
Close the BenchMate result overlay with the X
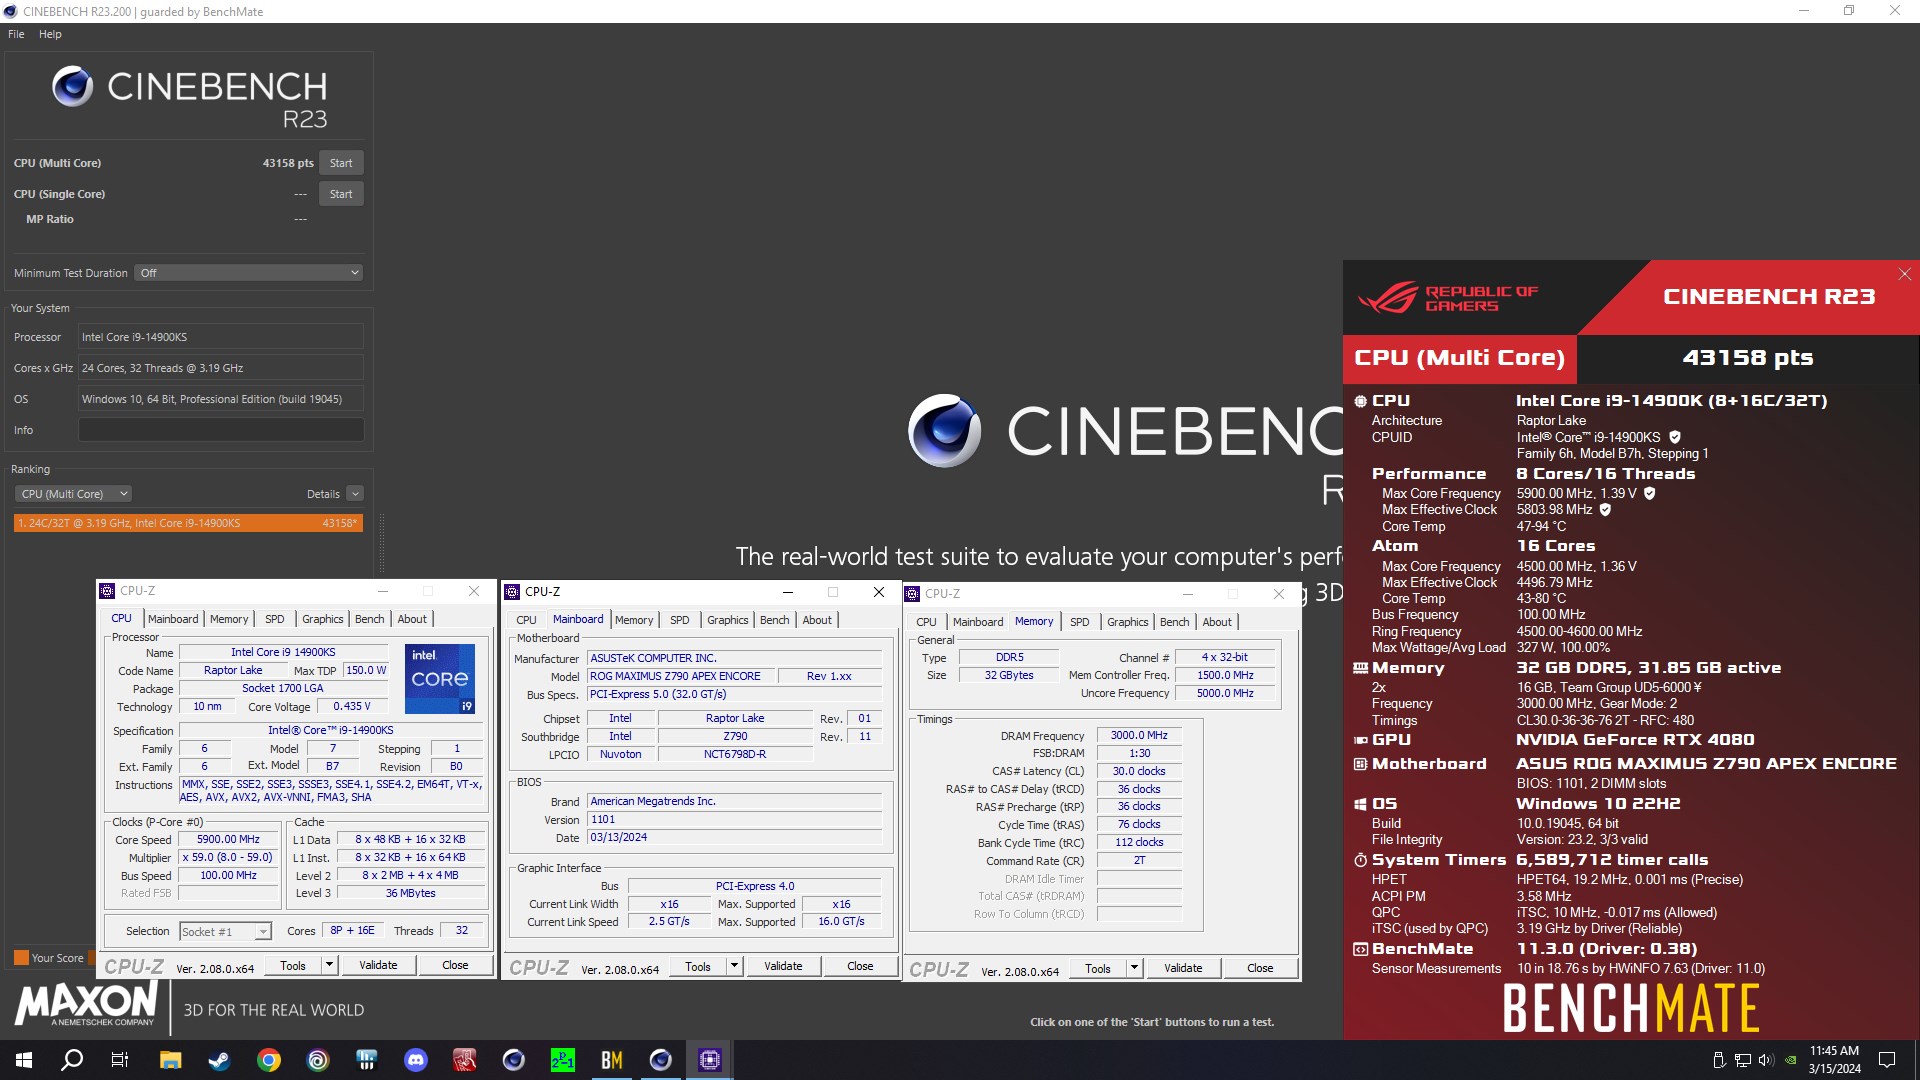1904,274
